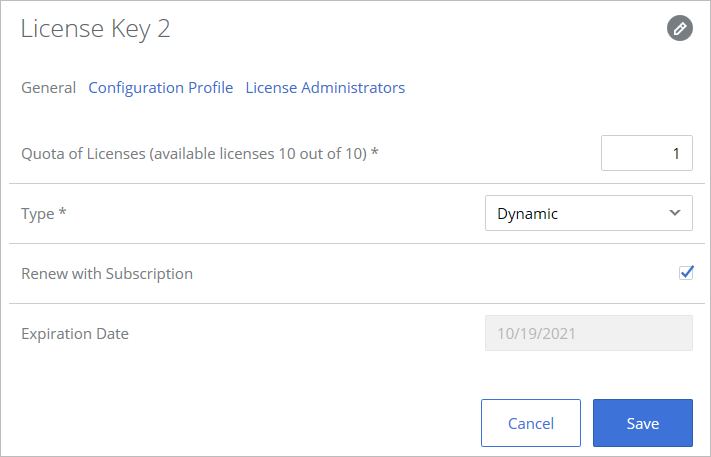This screenshot has height=457, width=711.
Task: Click the Expiration Date label
Action: 75,333
